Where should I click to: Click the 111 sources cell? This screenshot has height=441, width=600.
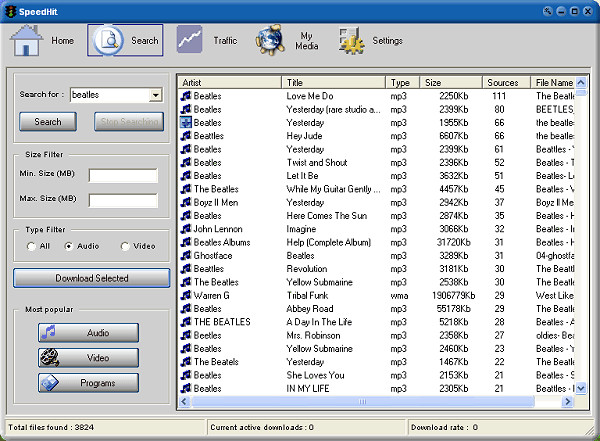click(x=499, y=96)
